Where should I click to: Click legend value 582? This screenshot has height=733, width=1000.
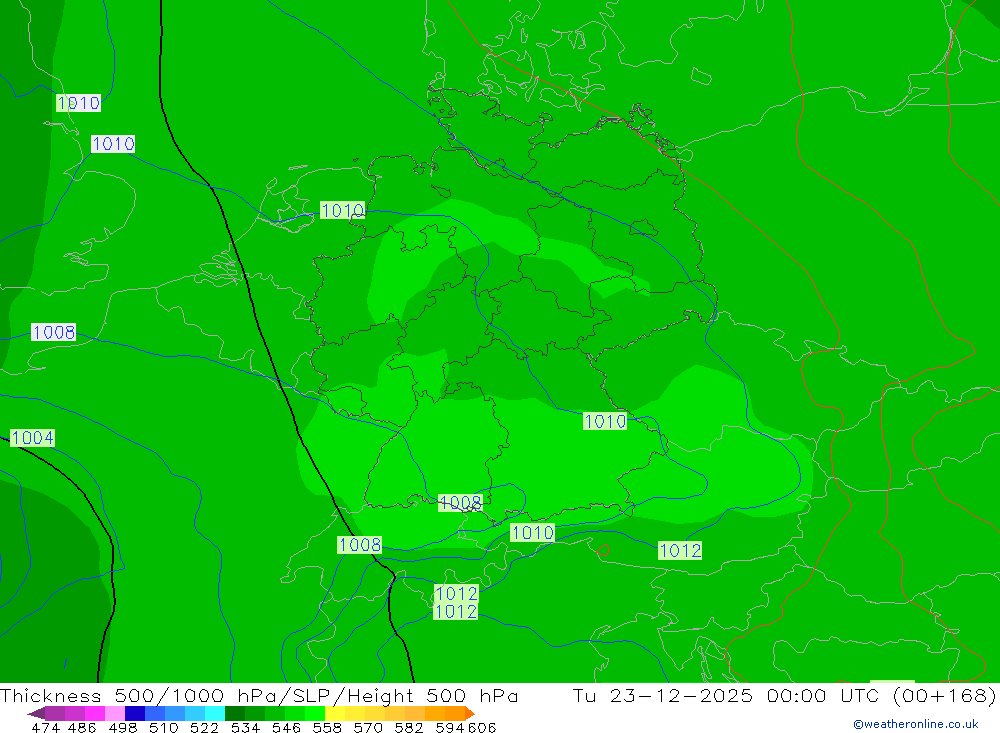click(408, 727)
